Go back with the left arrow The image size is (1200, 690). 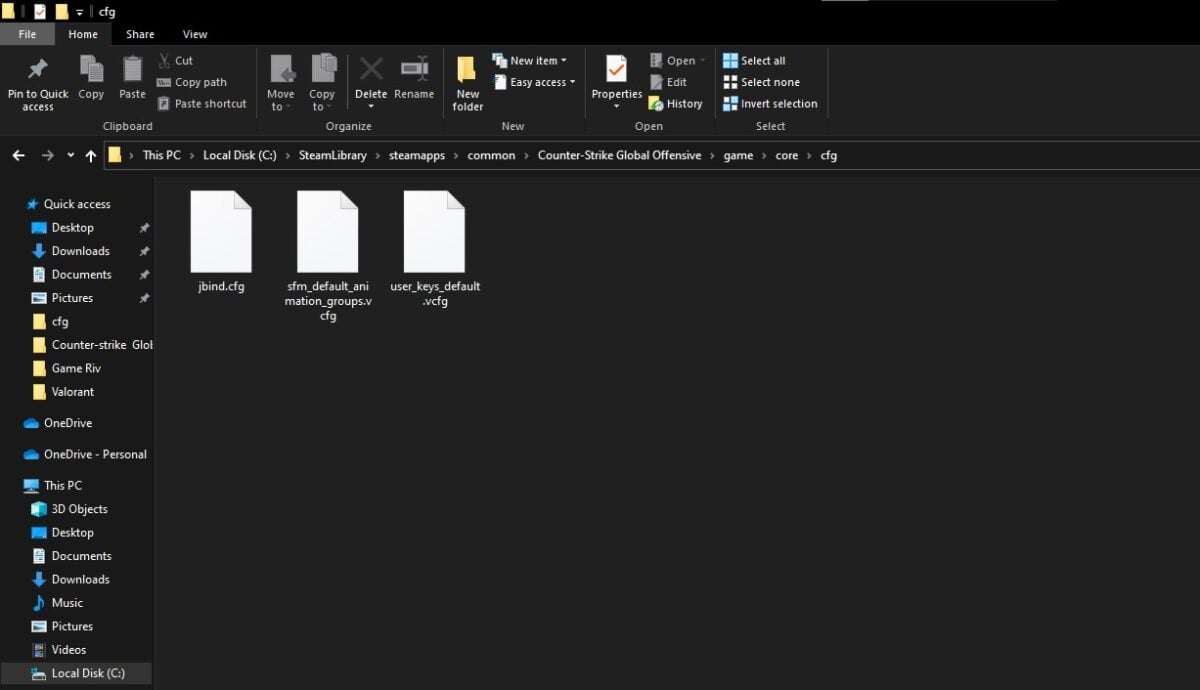click(18, 155)
